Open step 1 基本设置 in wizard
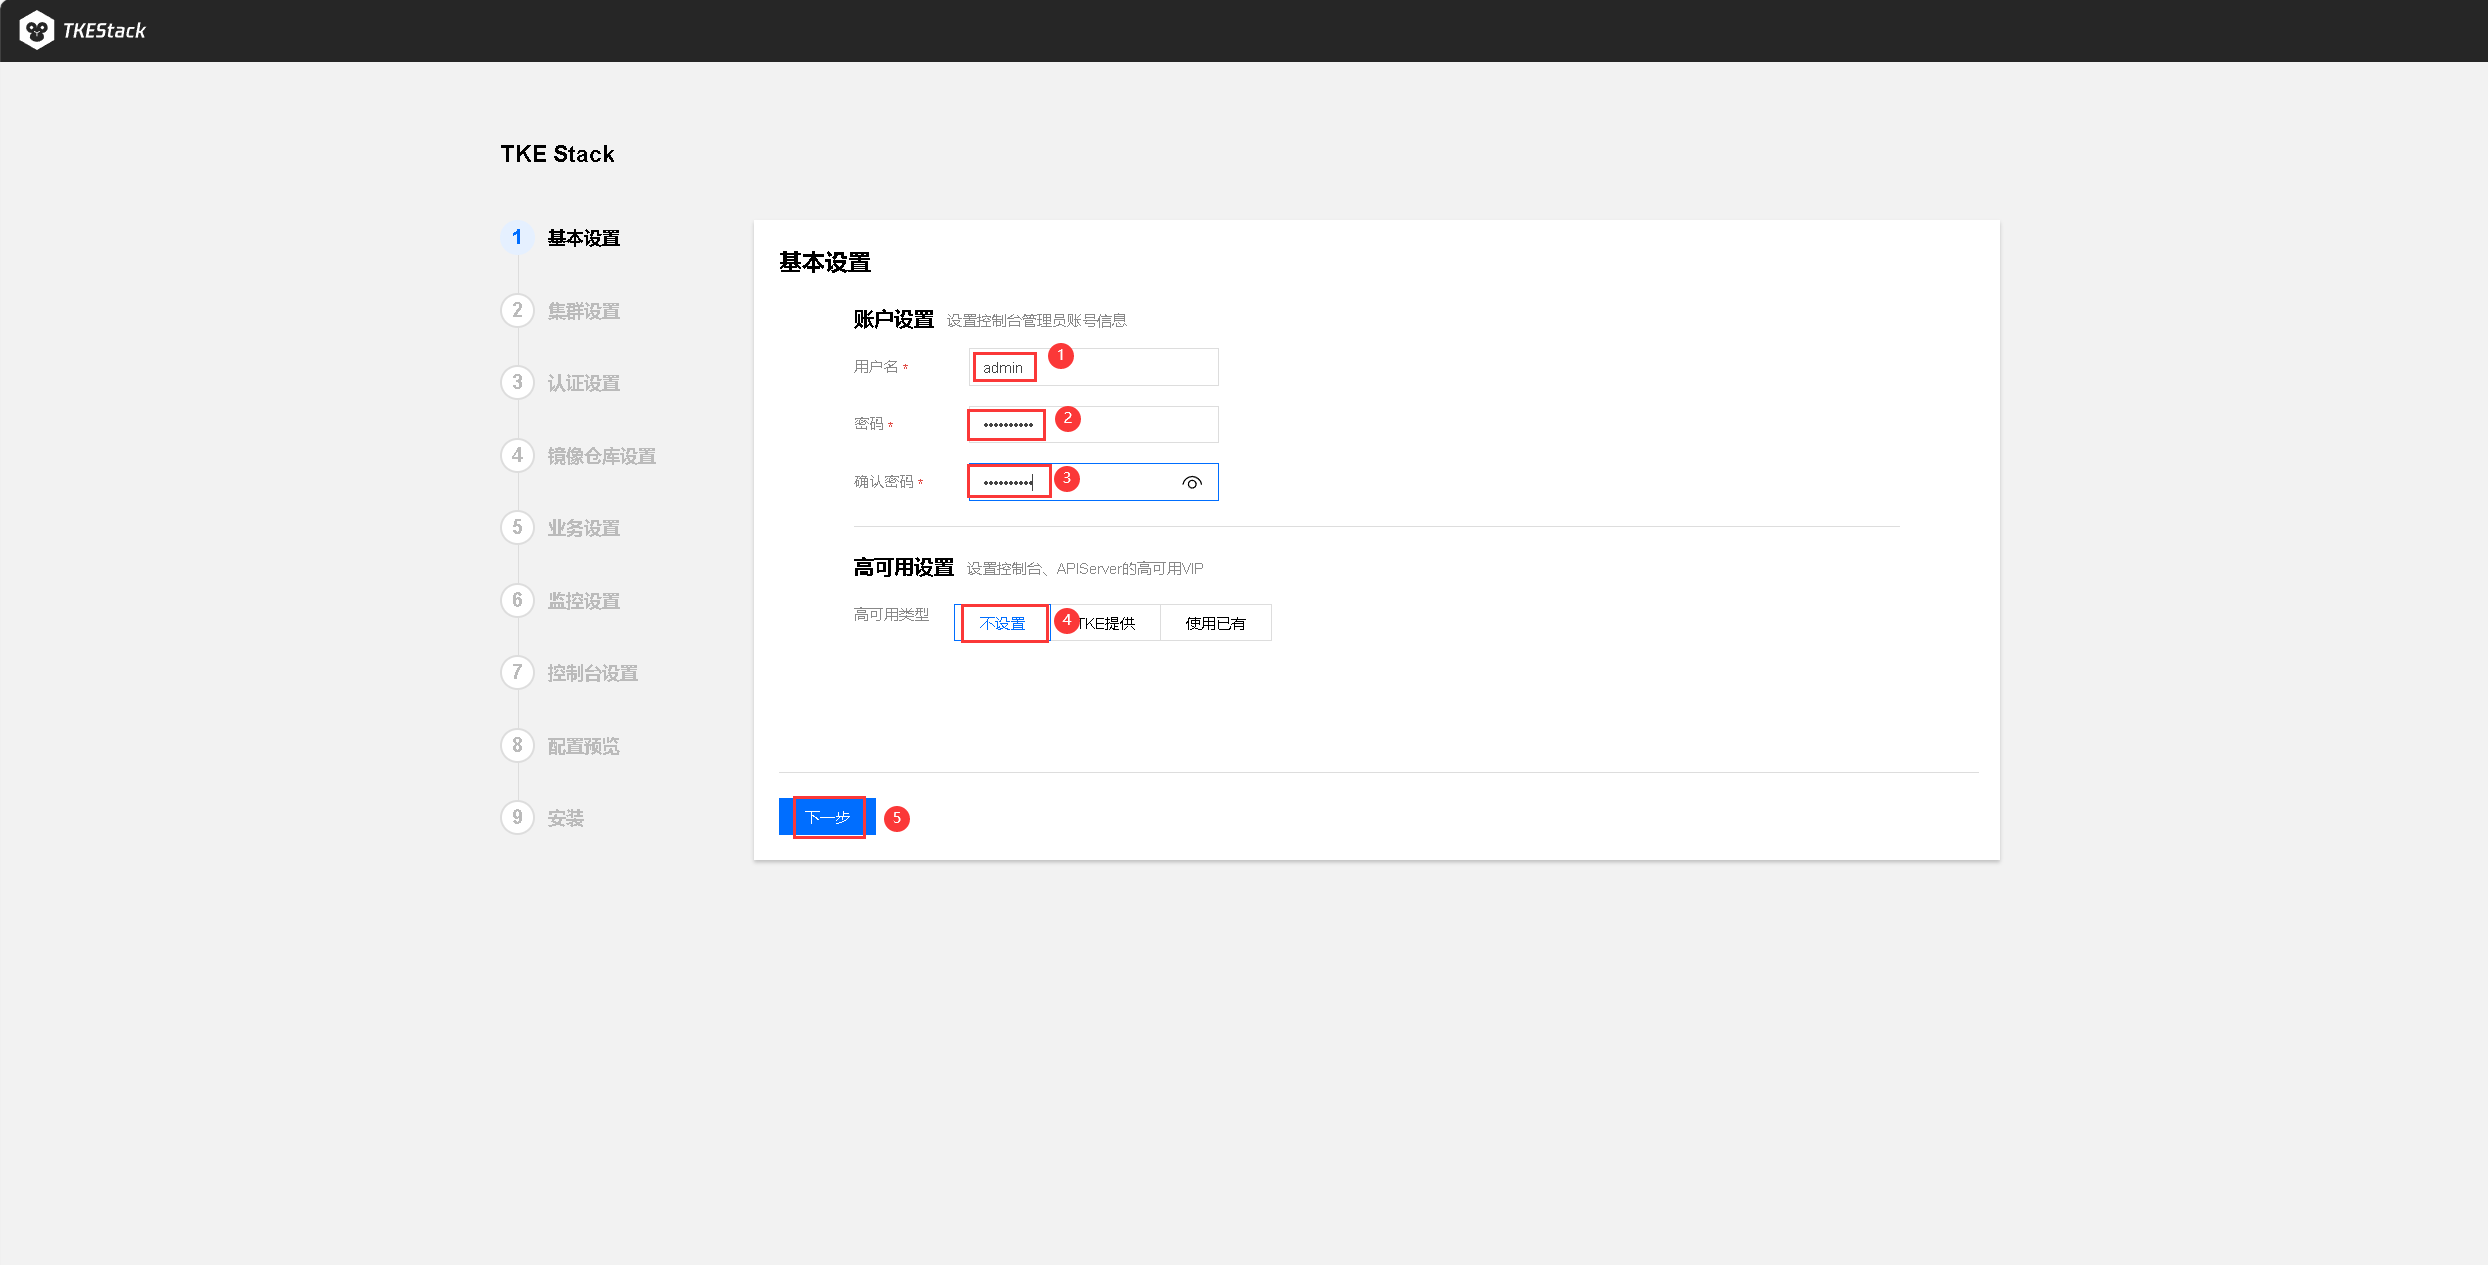The height and width of the screenshot is (1265, 2488). click(x=561, y=238)
